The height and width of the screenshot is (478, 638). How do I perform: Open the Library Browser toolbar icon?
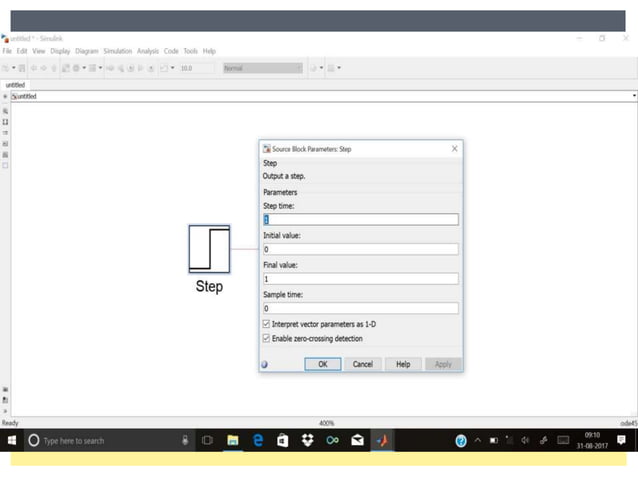(x=66, y=68)
